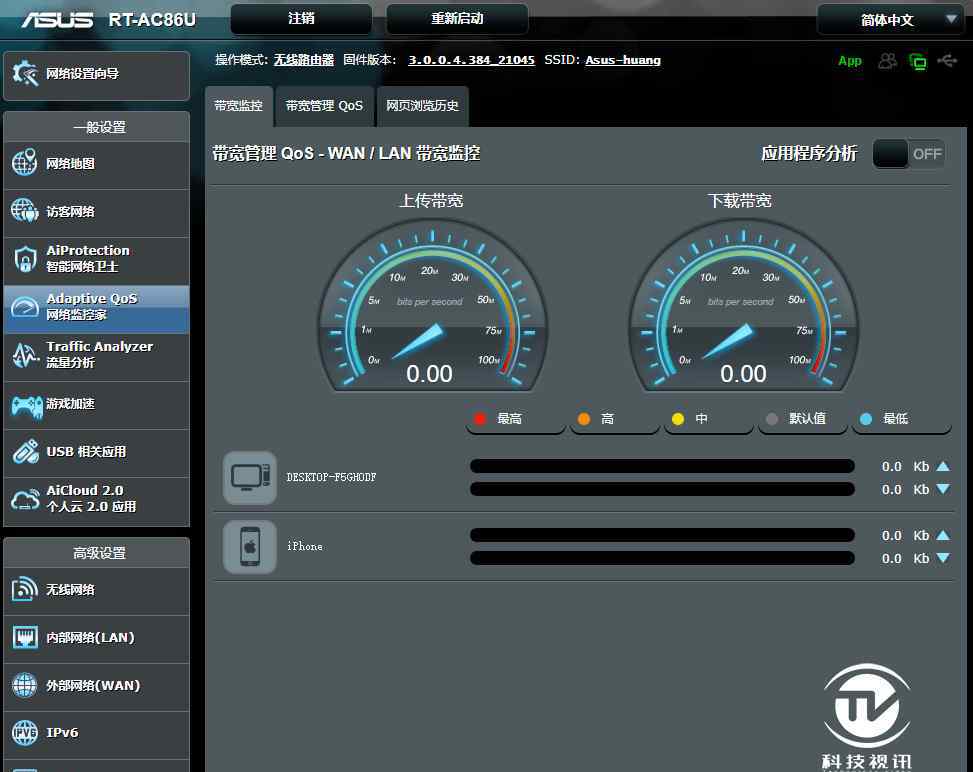Open AiProtection 智能网络卫士 menu item
973x772 pixels.
click(x=96, y=259)
